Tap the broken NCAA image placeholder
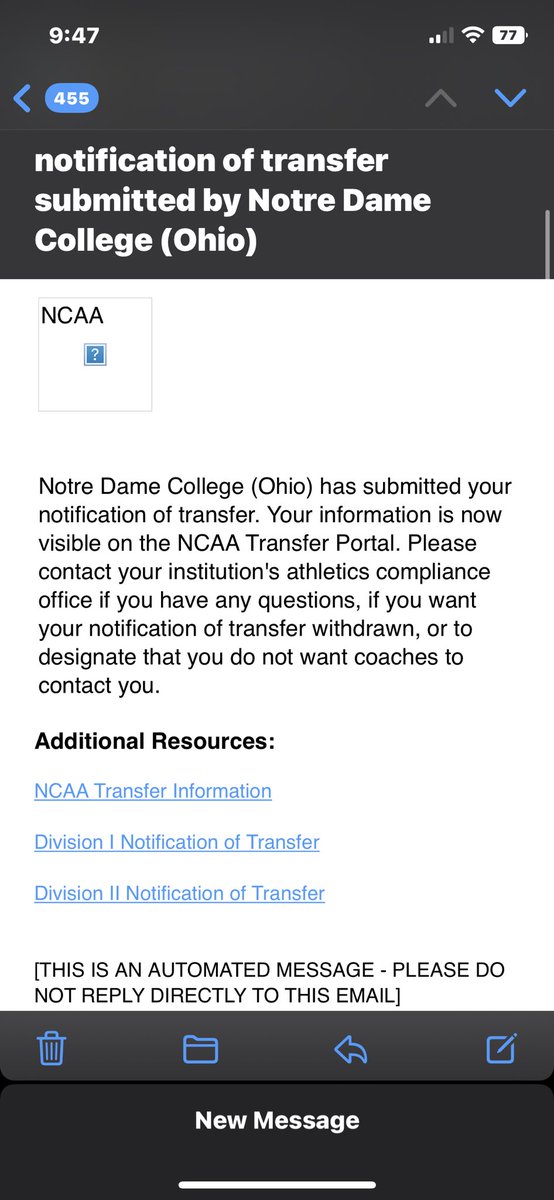The image size is (554, 1200). tap(95, 354)
